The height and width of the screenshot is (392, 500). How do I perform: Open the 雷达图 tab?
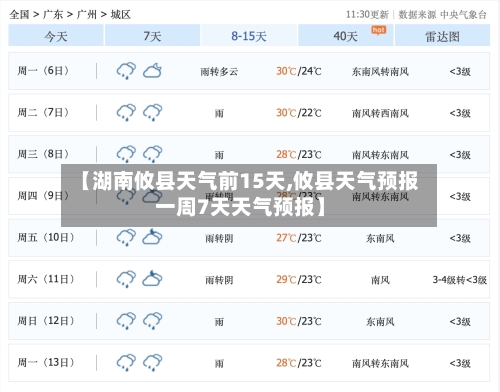442,36
